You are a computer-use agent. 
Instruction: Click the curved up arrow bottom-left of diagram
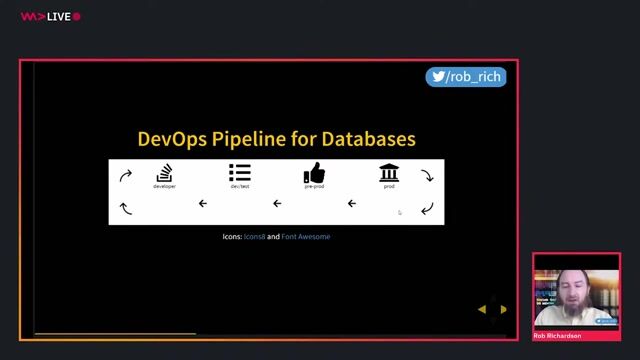coord(126,209)
